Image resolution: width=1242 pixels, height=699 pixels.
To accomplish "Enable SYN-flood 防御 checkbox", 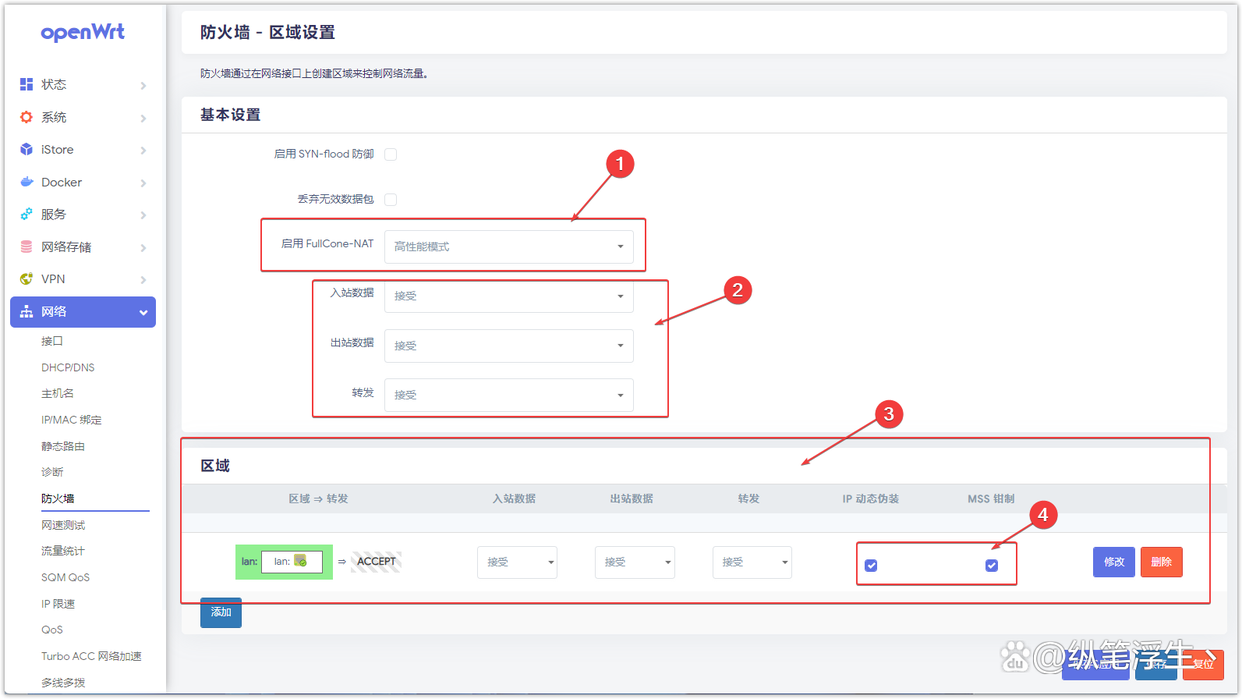I will [390, 154].
